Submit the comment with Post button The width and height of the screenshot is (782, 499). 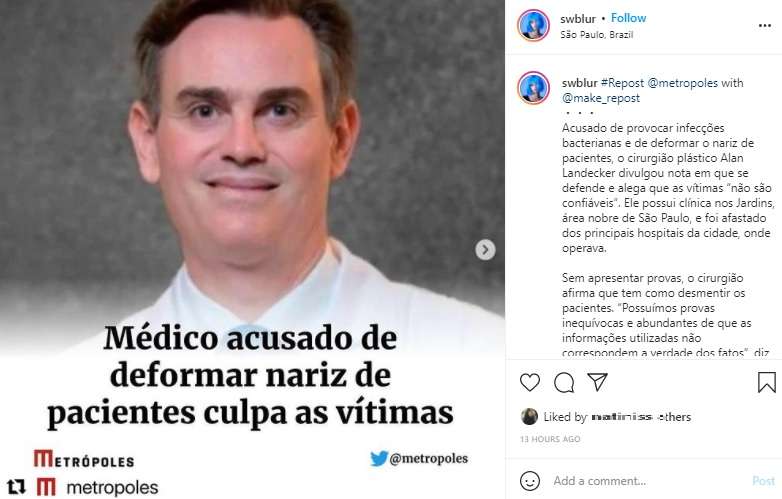coord(763,481)
